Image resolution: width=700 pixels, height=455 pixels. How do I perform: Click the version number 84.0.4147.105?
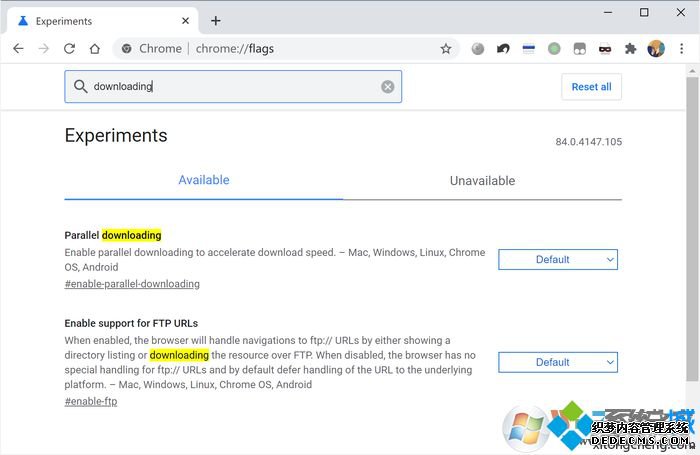tap(588, 142)
